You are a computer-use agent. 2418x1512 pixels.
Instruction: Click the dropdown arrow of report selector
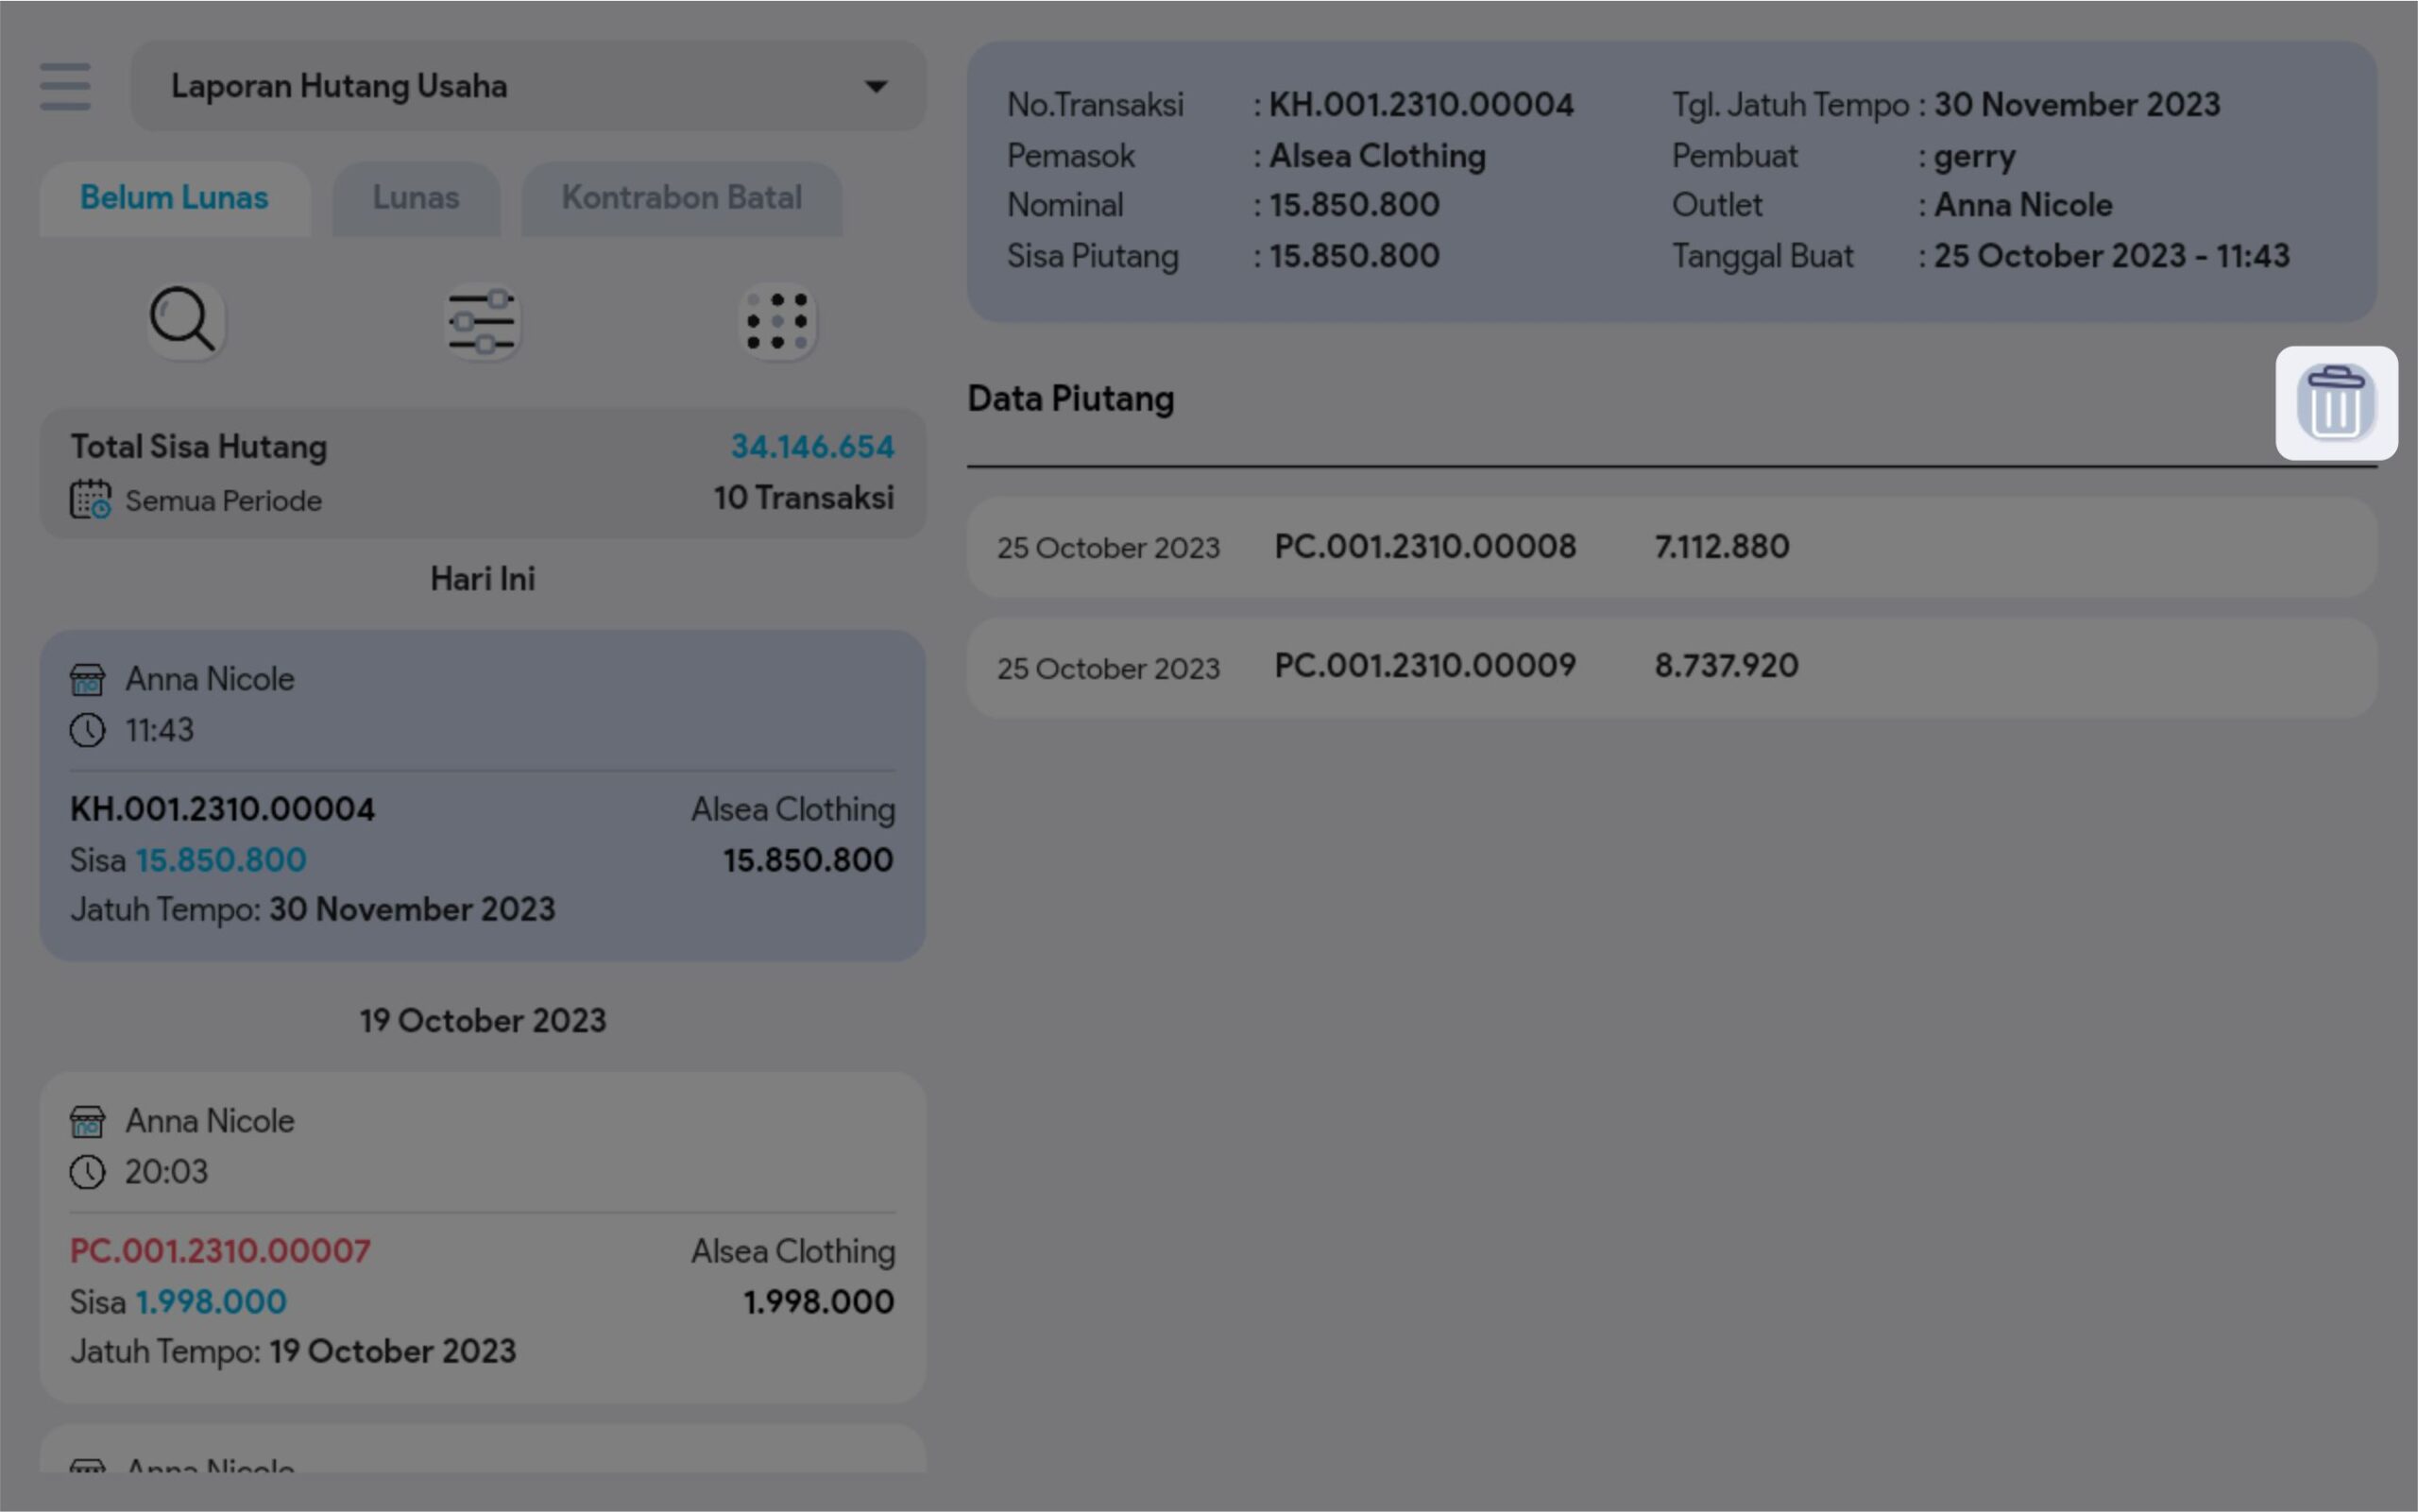coord(875,87)
